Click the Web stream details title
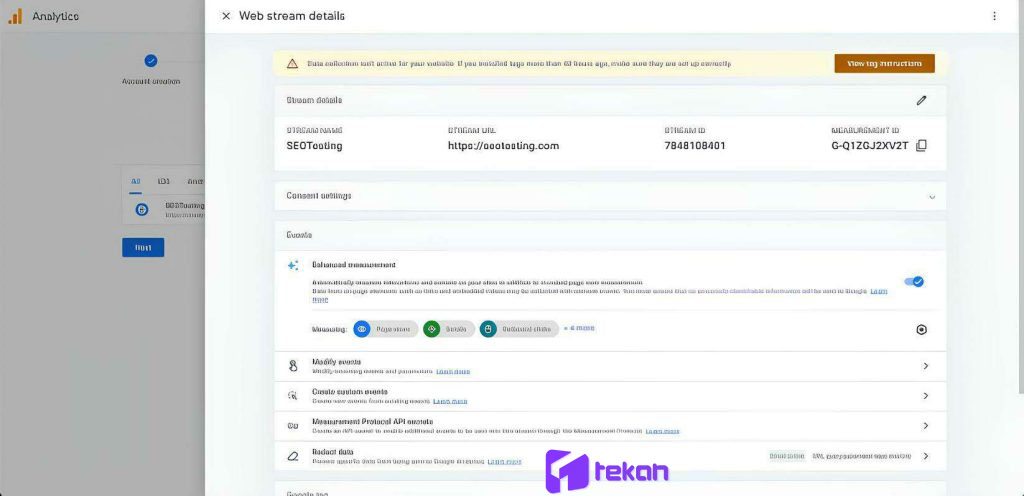This screenshot has height=496, width=1024. pyautogui.click(x=292, y=16)
